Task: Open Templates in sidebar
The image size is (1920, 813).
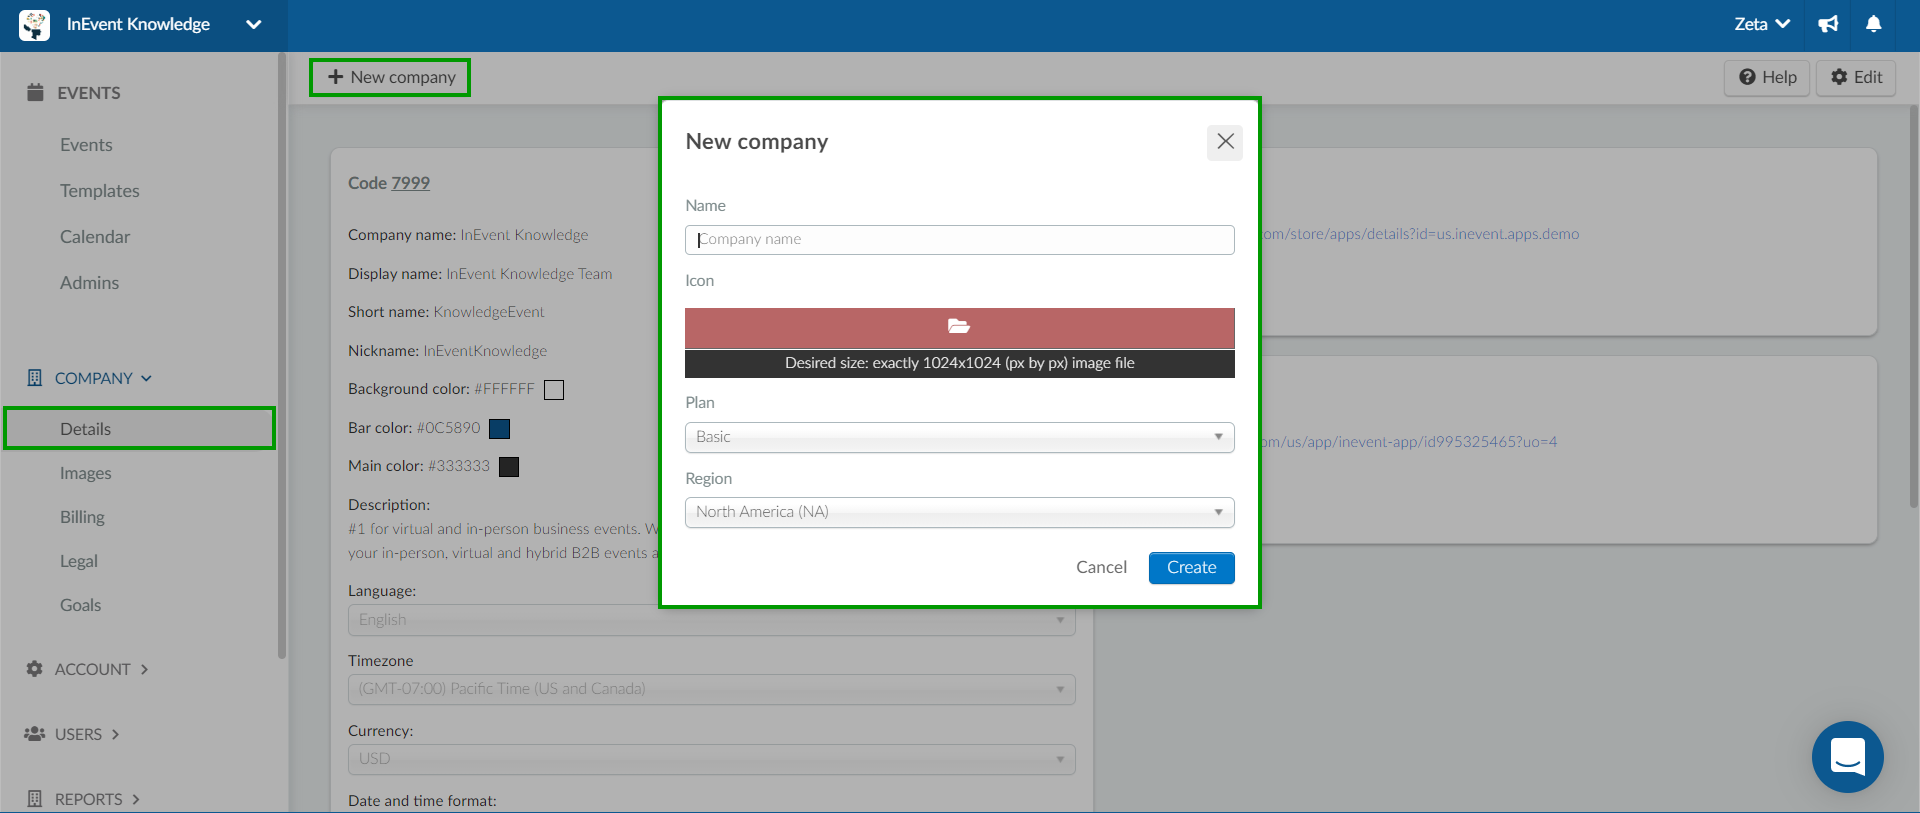Action: coord(100,191)
